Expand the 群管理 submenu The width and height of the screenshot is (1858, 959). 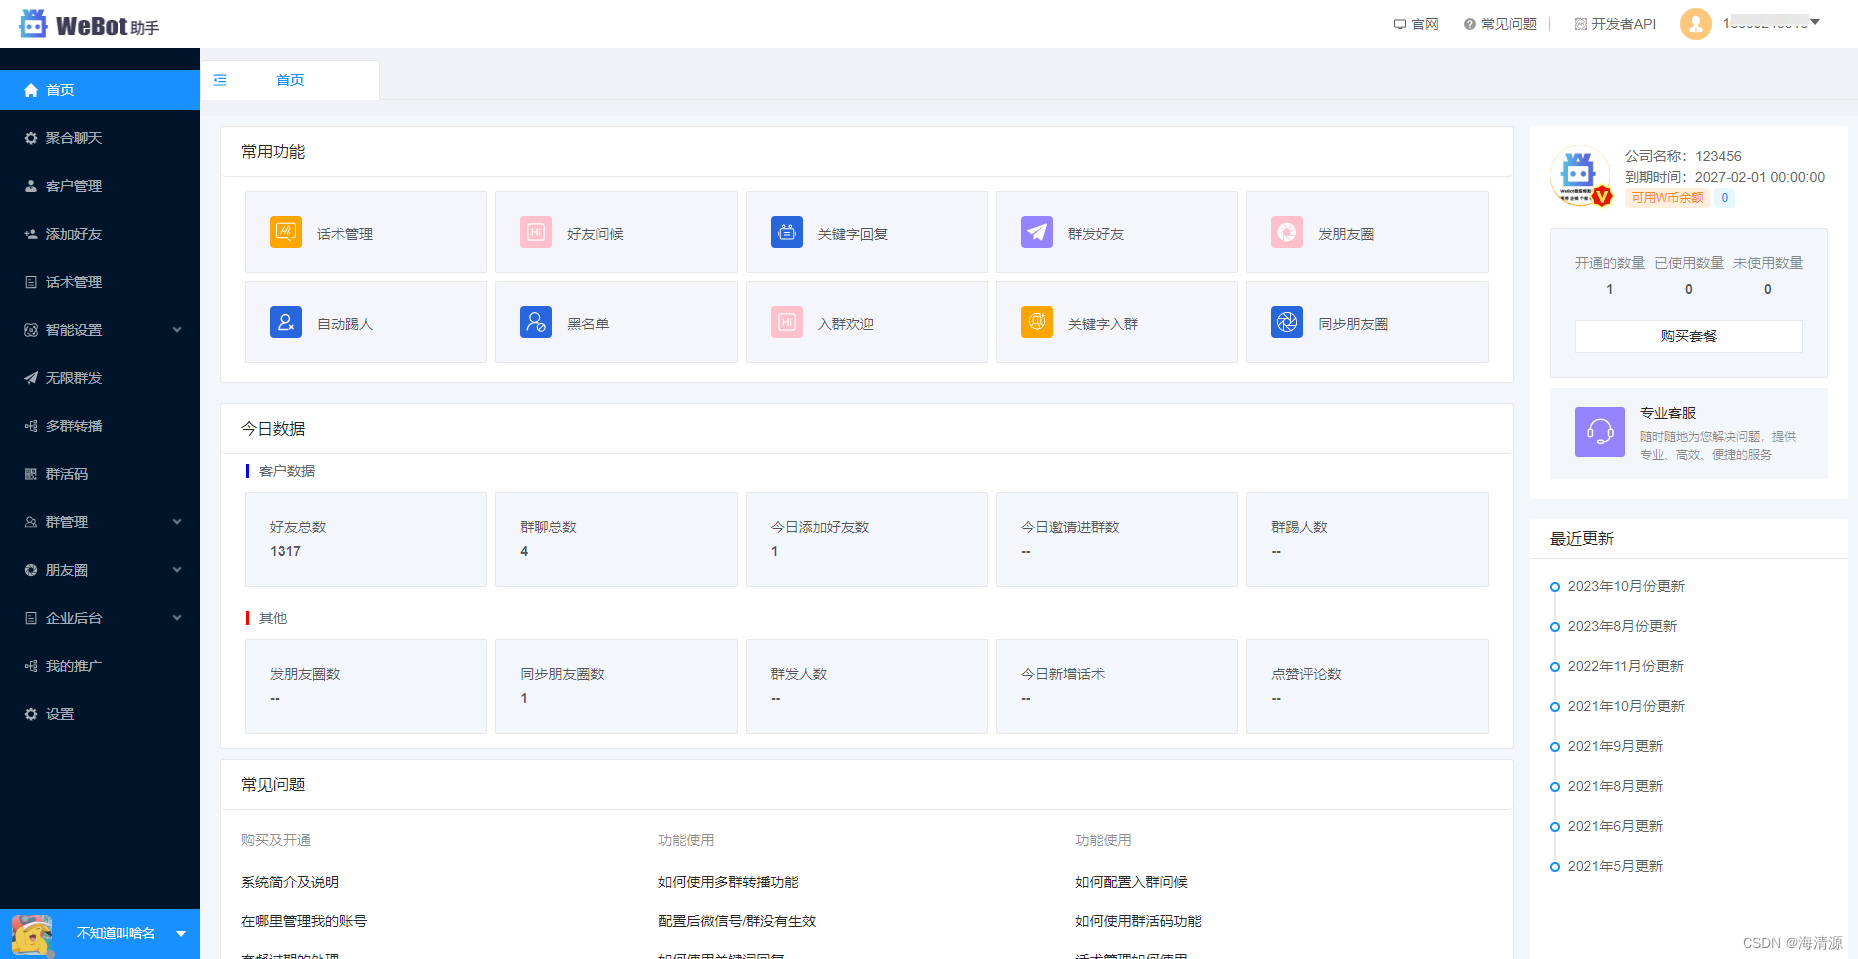100,522
